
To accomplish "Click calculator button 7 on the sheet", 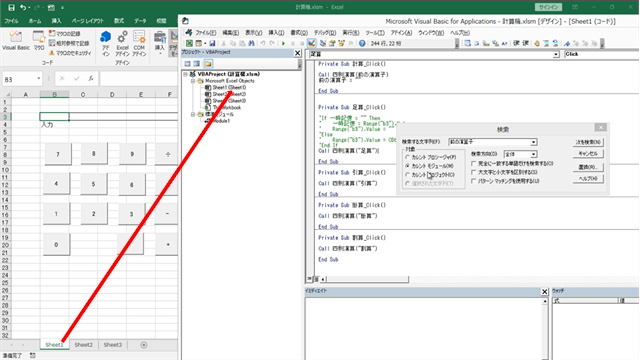I will coord(58,154).
